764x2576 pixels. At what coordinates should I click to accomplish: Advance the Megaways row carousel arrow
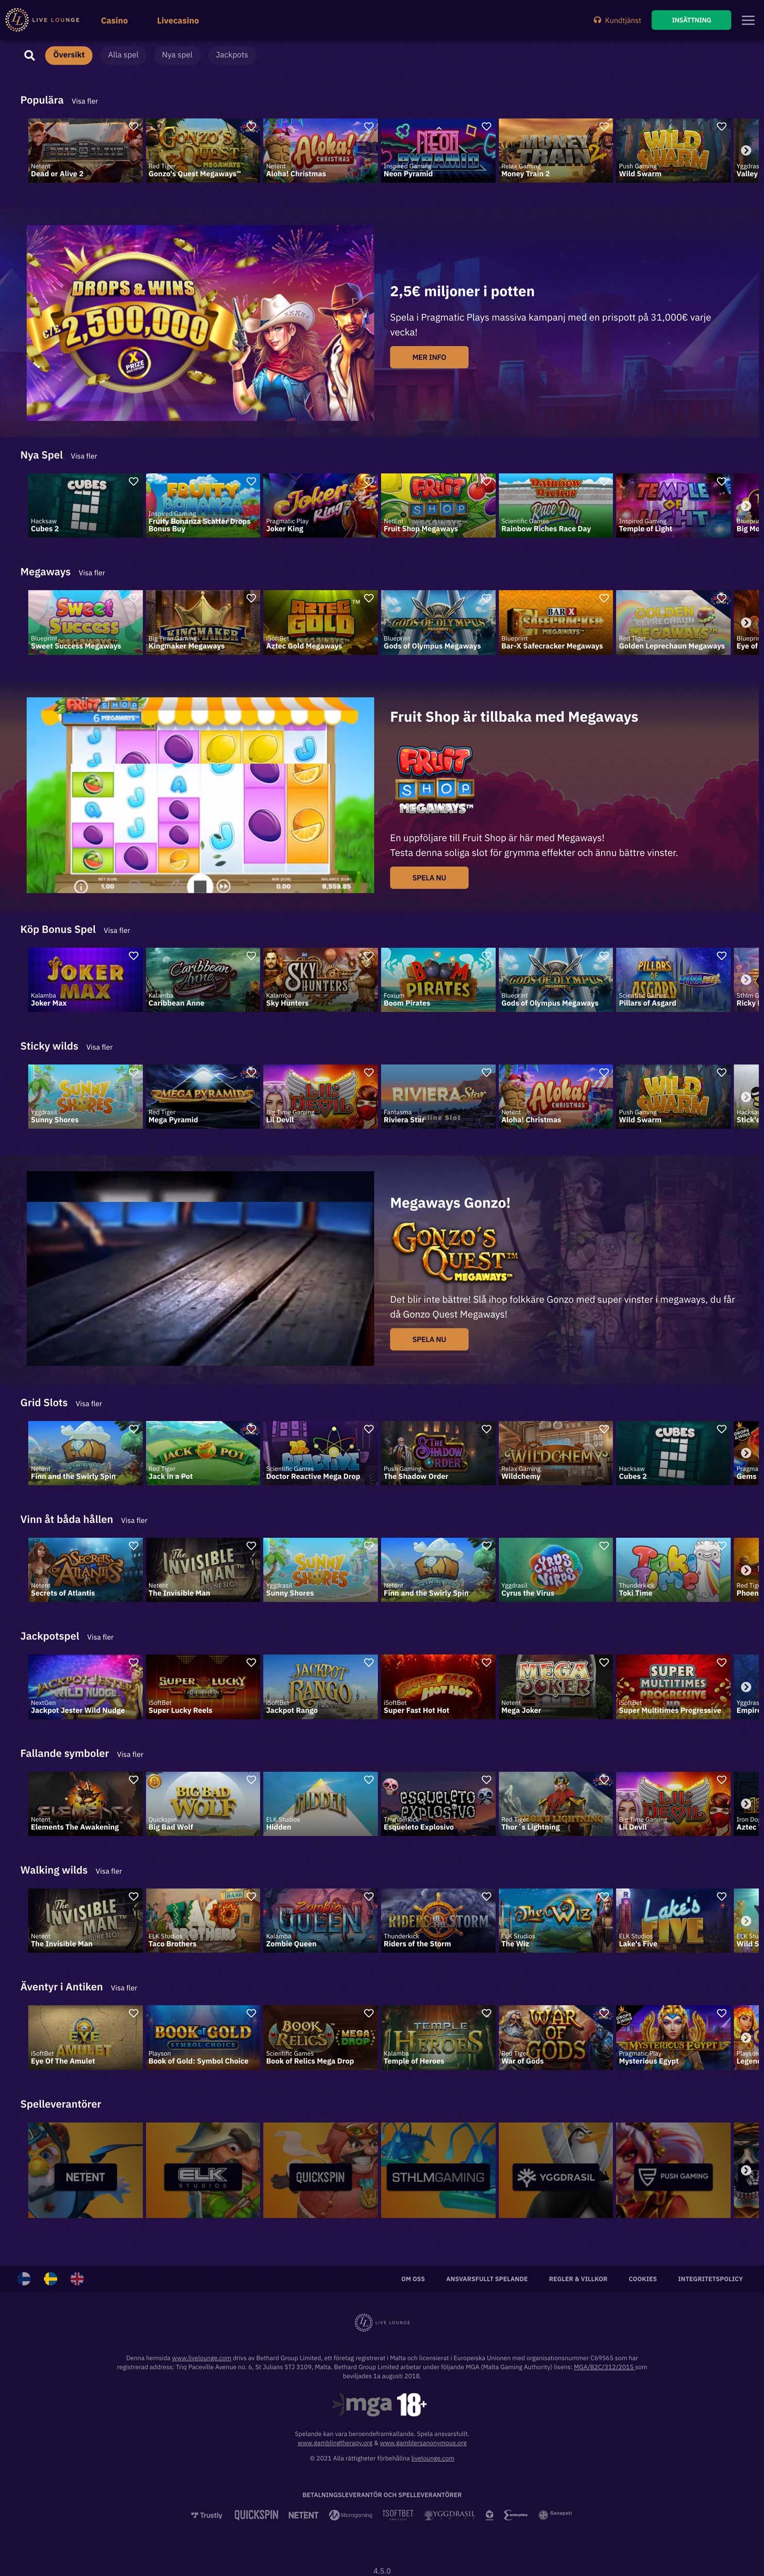[746, 622]
